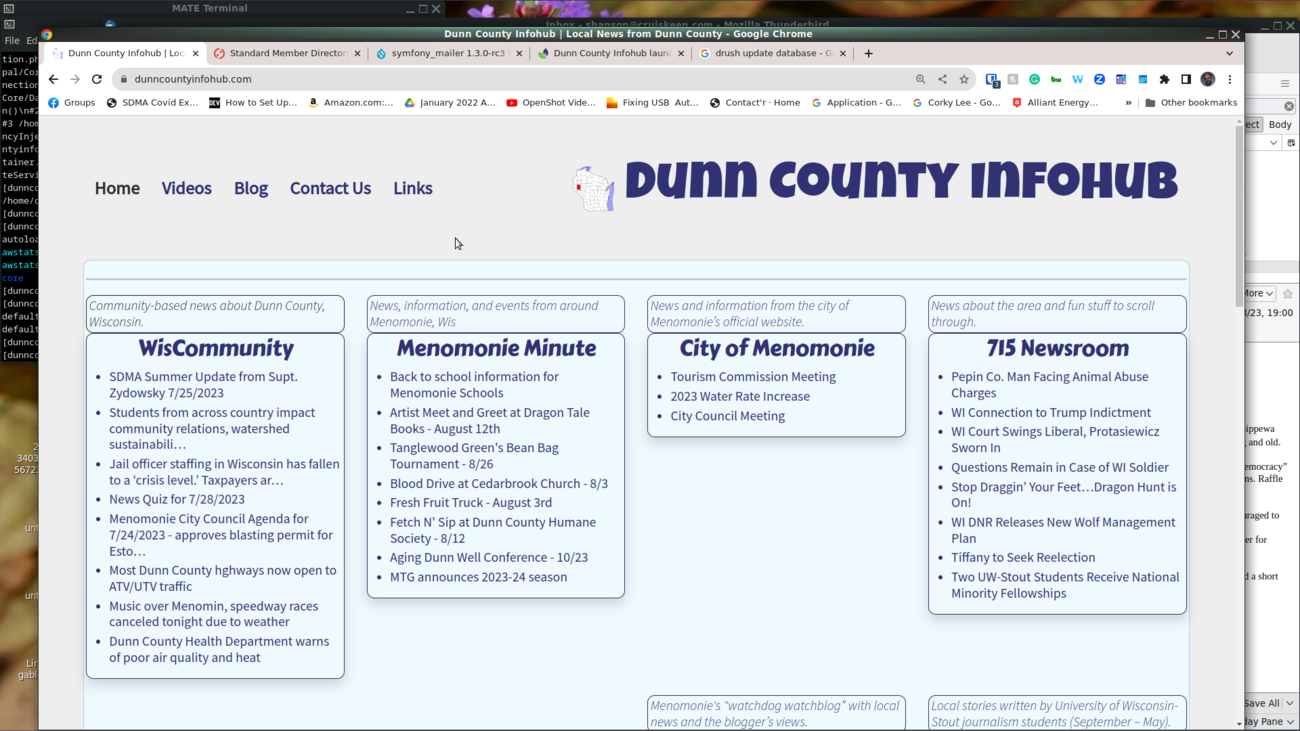Click the share icon in address bar
Screen dimensions: 1300x731
click(942, 79)
